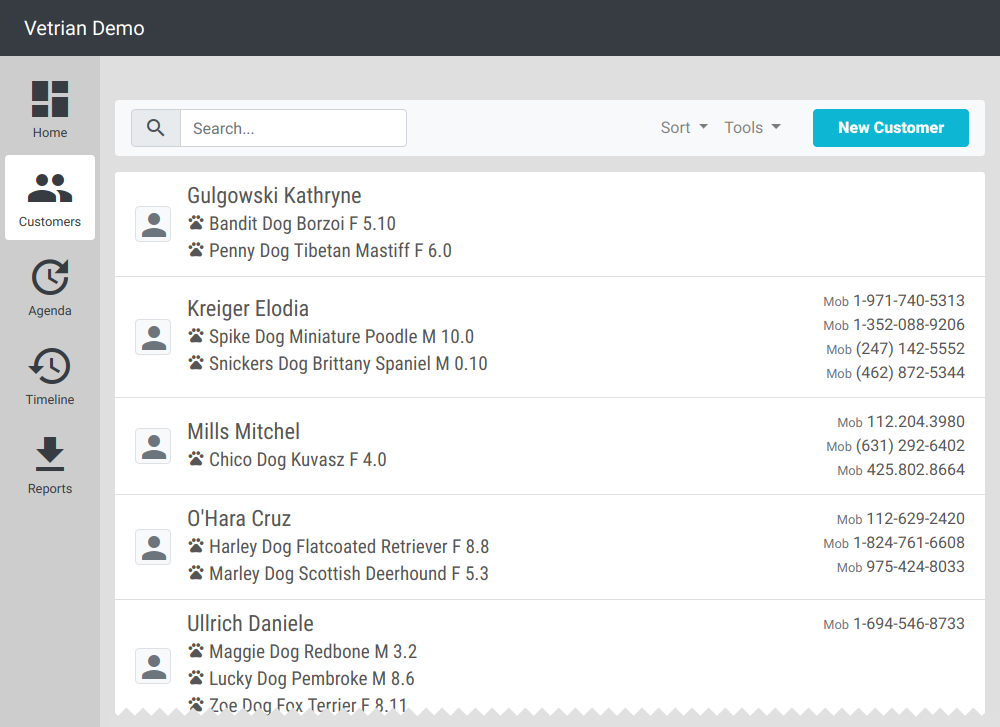1000x727 pixels.
Task: Click the Vetrian Demo title
Action: click(84, 28)
